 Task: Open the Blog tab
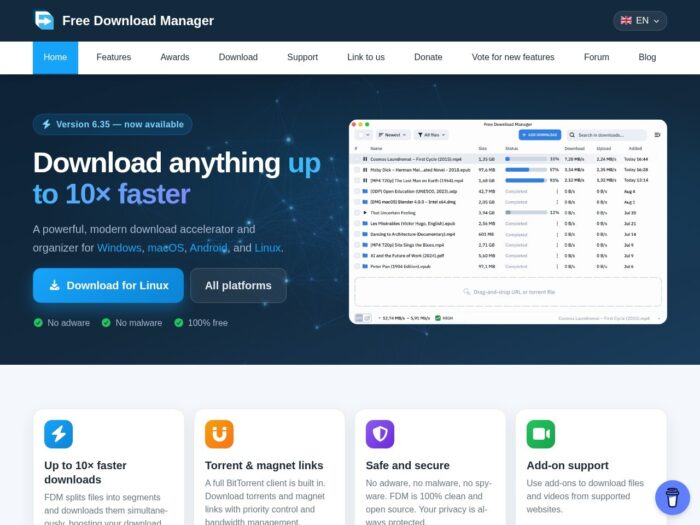pos(647,58)
